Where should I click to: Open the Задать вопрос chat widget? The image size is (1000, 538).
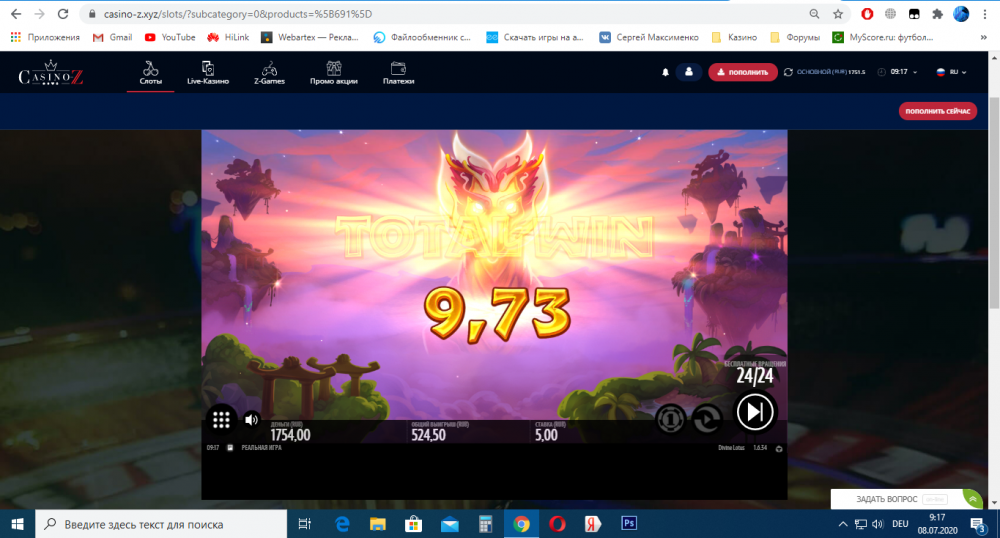(907, 499)
